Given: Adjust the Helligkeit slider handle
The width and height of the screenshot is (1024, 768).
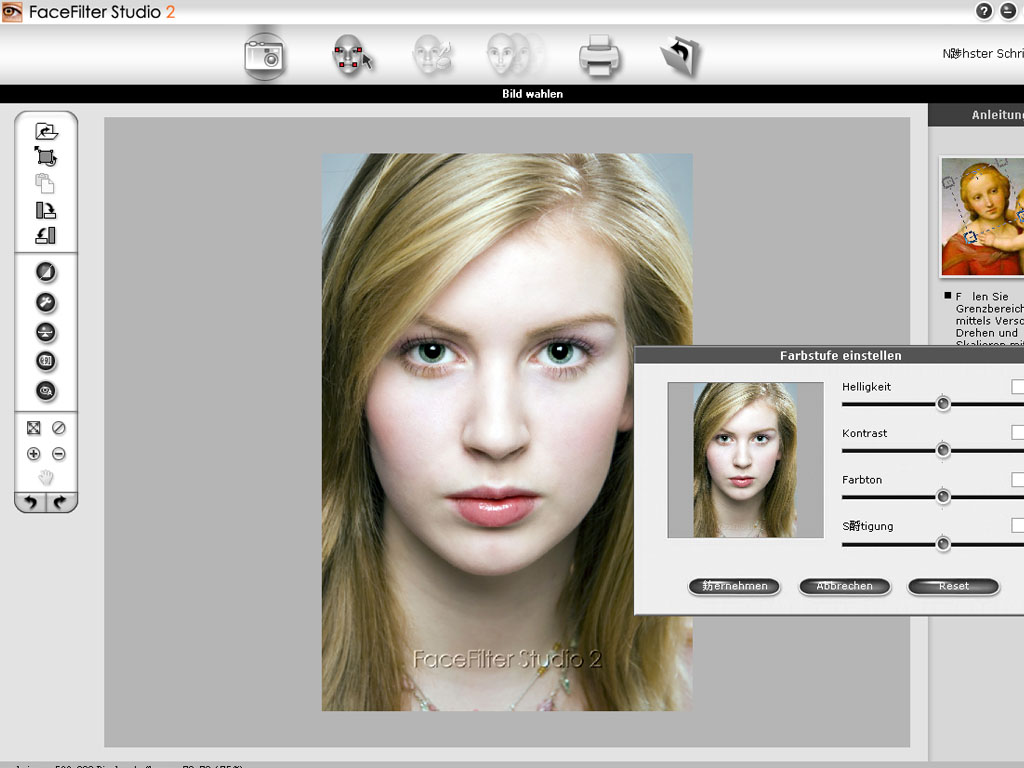Looking at the screenshot, I should coord(942,403).
